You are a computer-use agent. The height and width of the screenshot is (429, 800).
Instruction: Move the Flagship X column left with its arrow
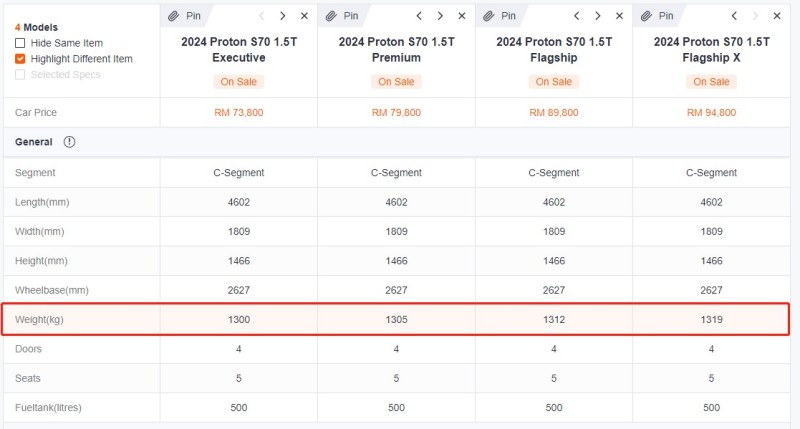(x=734, y=16)
